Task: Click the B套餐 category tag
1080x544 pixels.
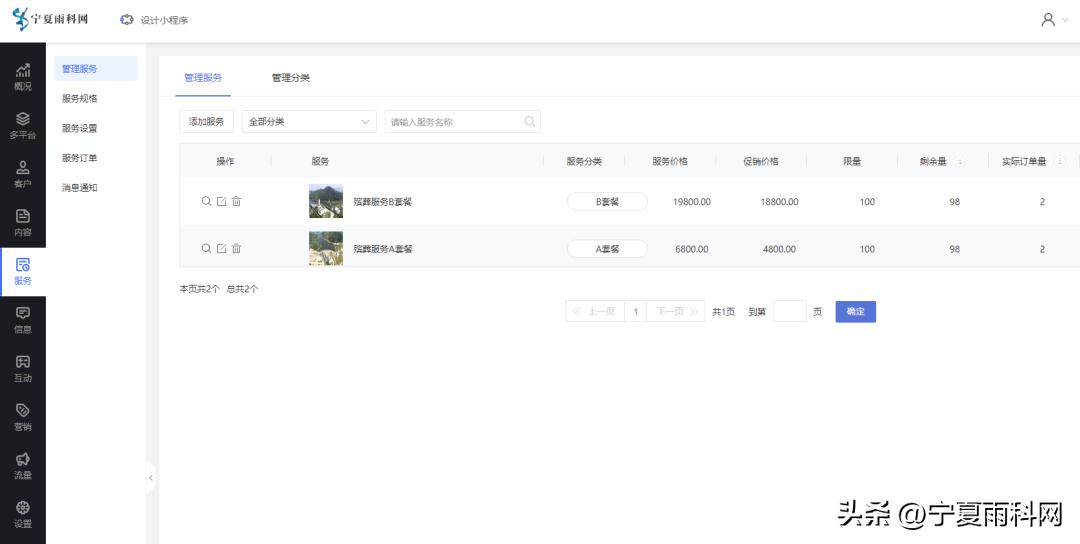Action: (607, 202)
